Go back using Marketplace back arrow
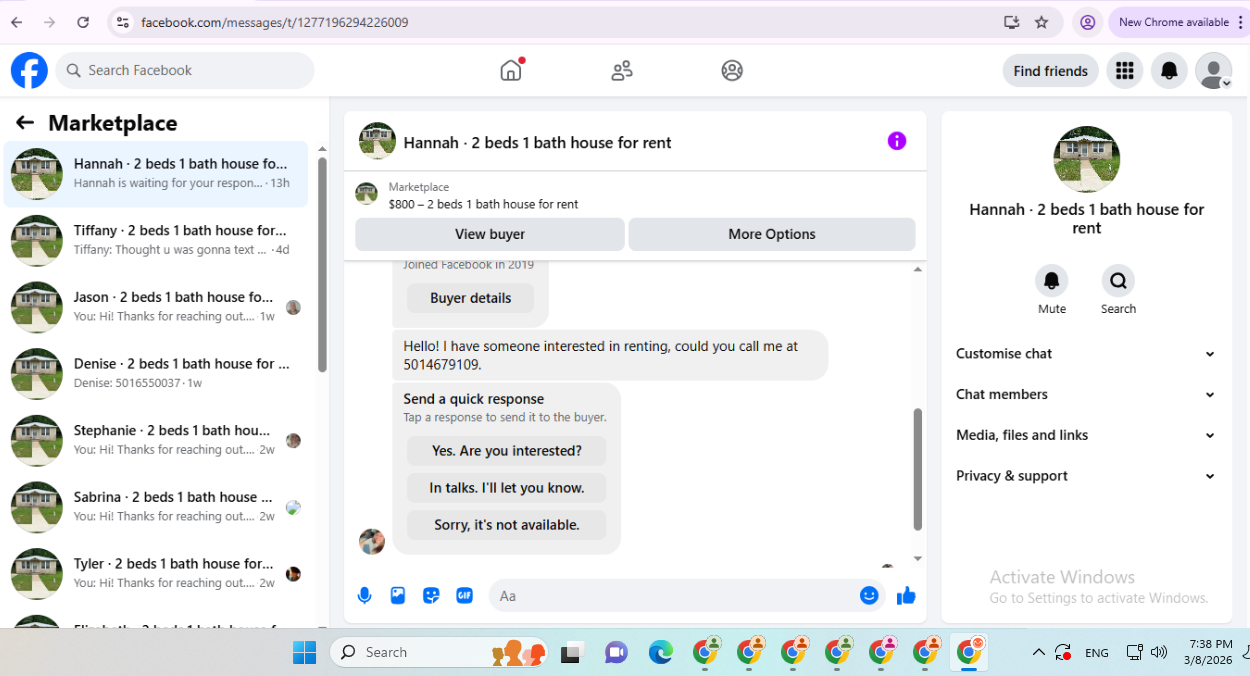1250x676 pixels. [x=25, y=123]
